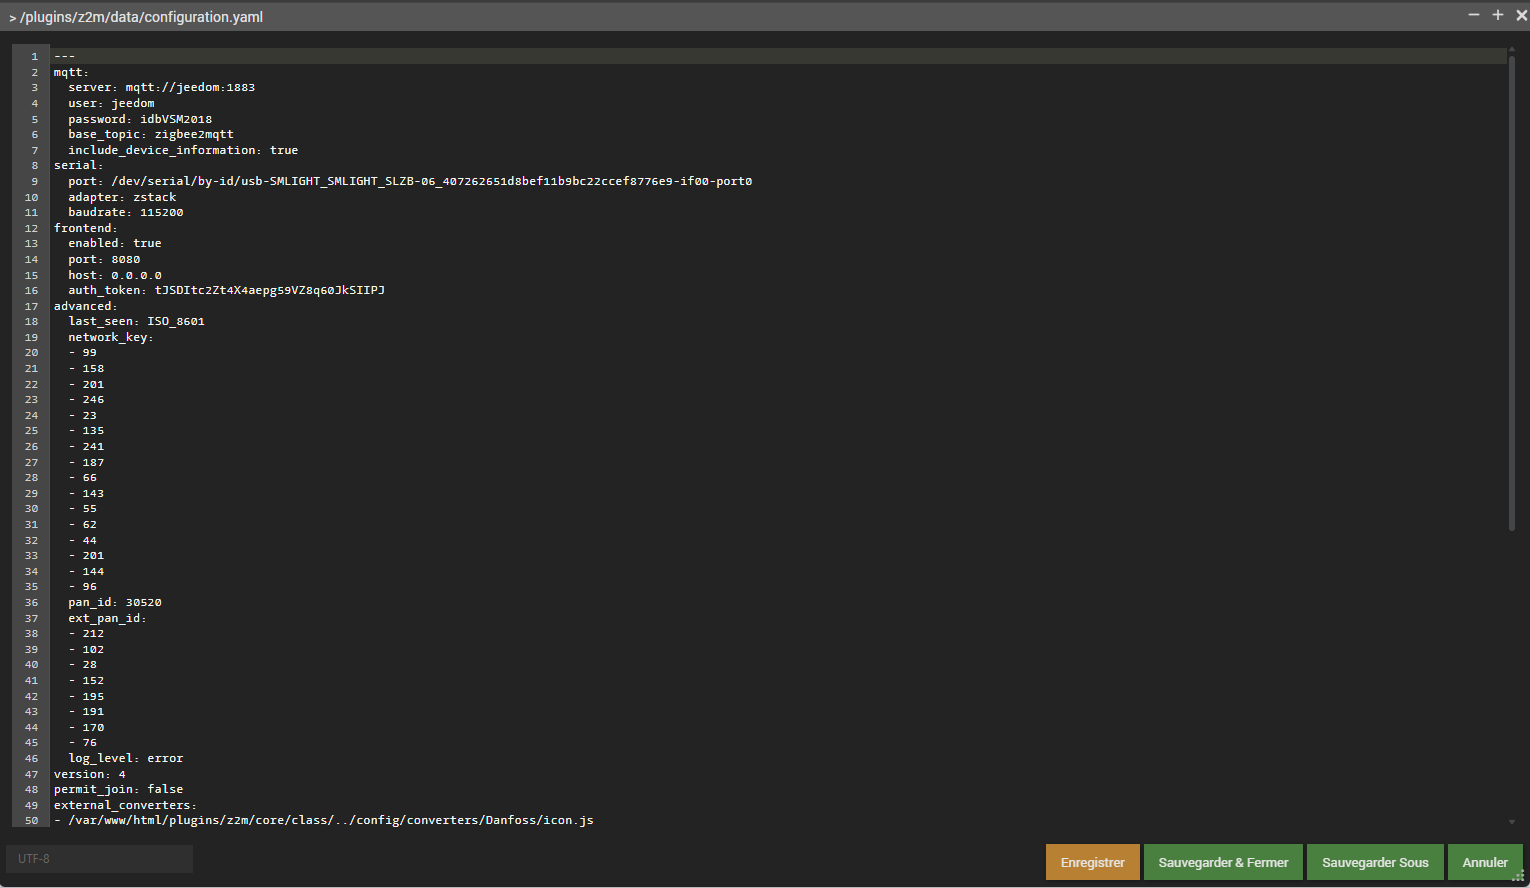
Task: Cancel editing with Annuler
Action: pyautogui.click(x=1485, y=862)
